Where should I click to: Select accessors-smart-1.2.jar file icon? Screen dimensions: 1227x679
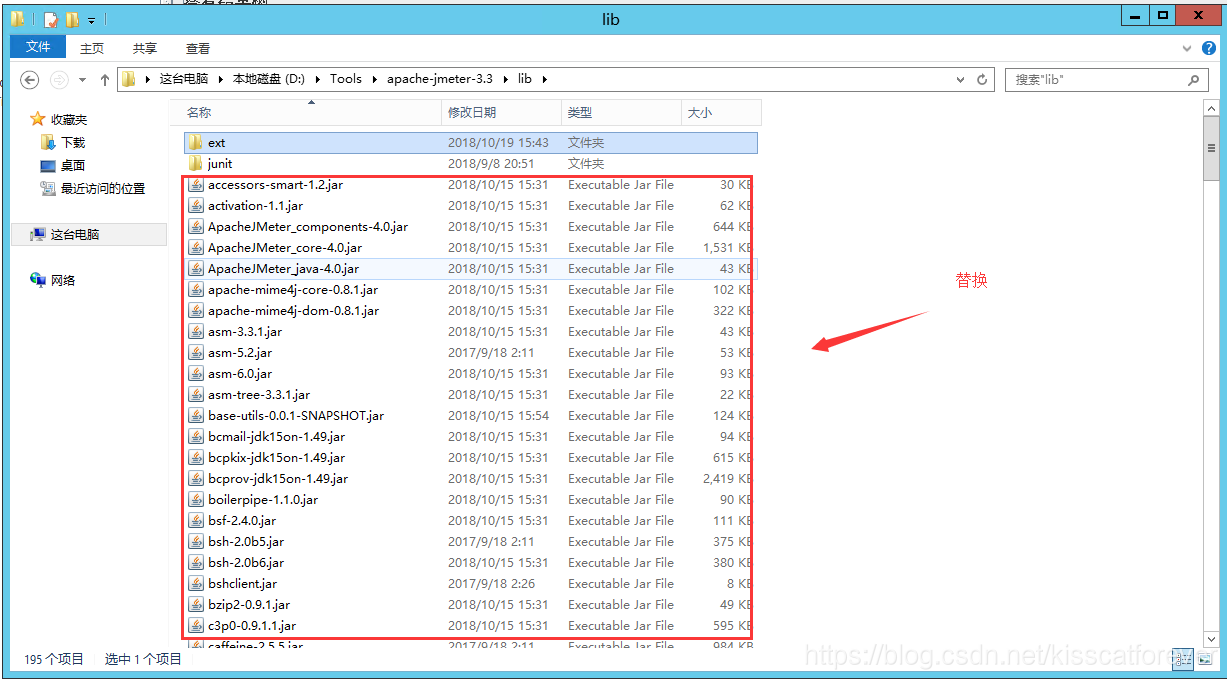tap(196, 184)
